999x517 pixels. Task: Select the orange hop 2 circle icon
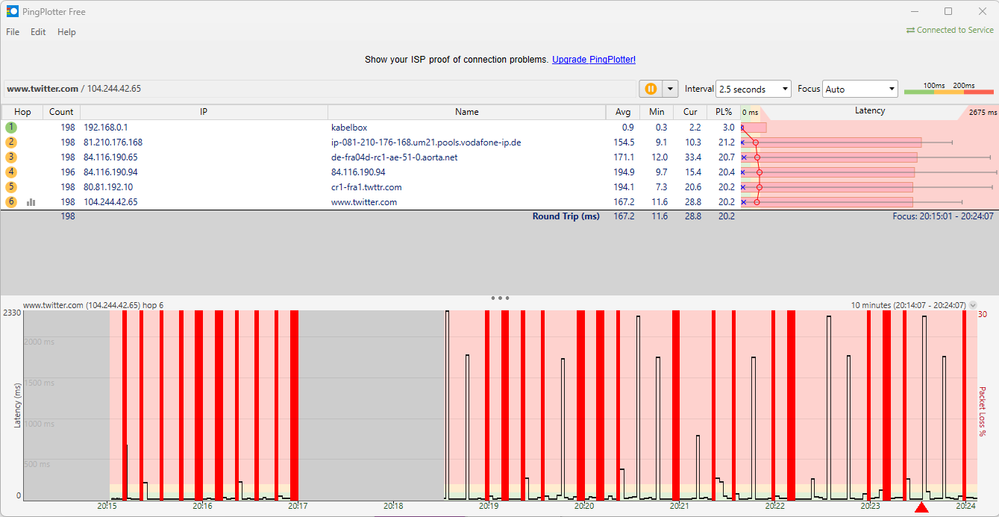[11, 143]
